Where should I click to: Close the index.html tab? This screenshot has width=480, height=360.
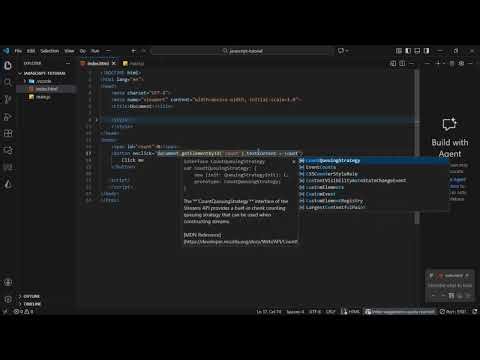(114, 63)
